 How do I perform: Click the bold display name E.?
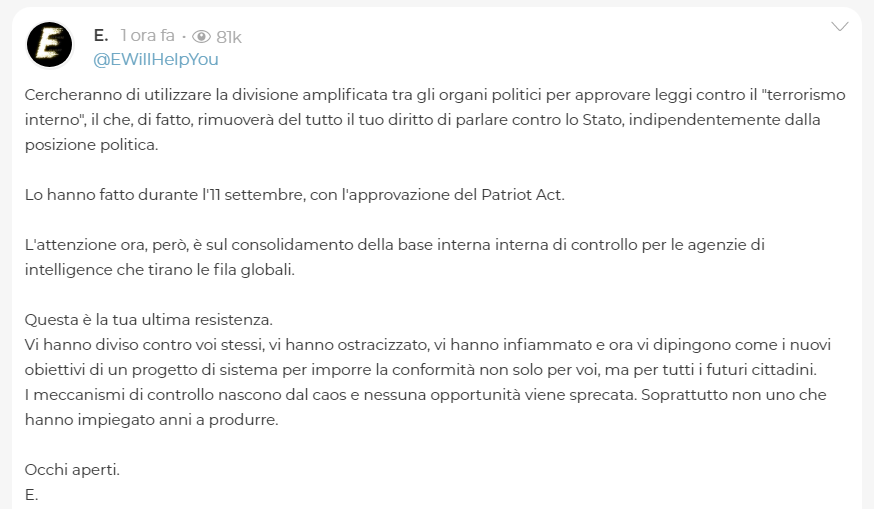click(x=100, y=36)
